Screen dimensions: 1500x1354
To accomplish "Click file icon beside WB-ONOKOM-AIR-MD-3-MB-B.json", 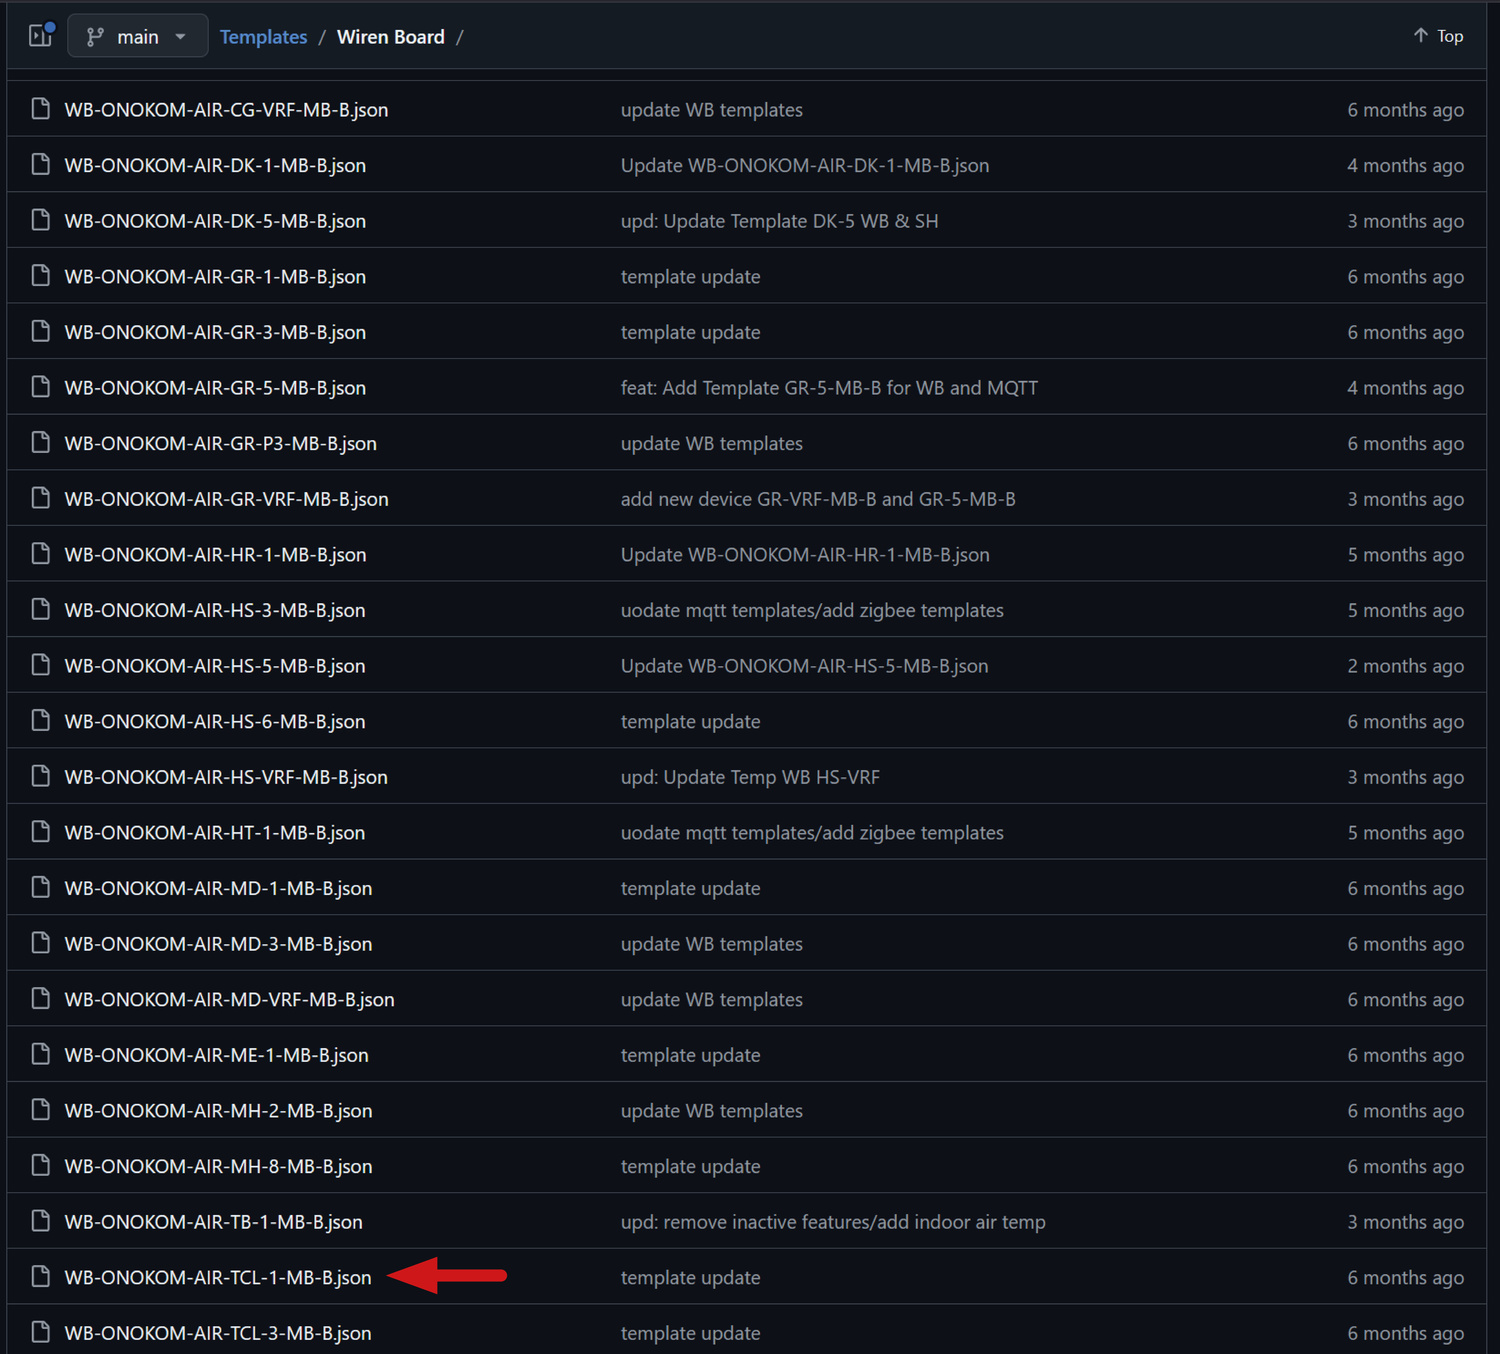I will 41,943.
